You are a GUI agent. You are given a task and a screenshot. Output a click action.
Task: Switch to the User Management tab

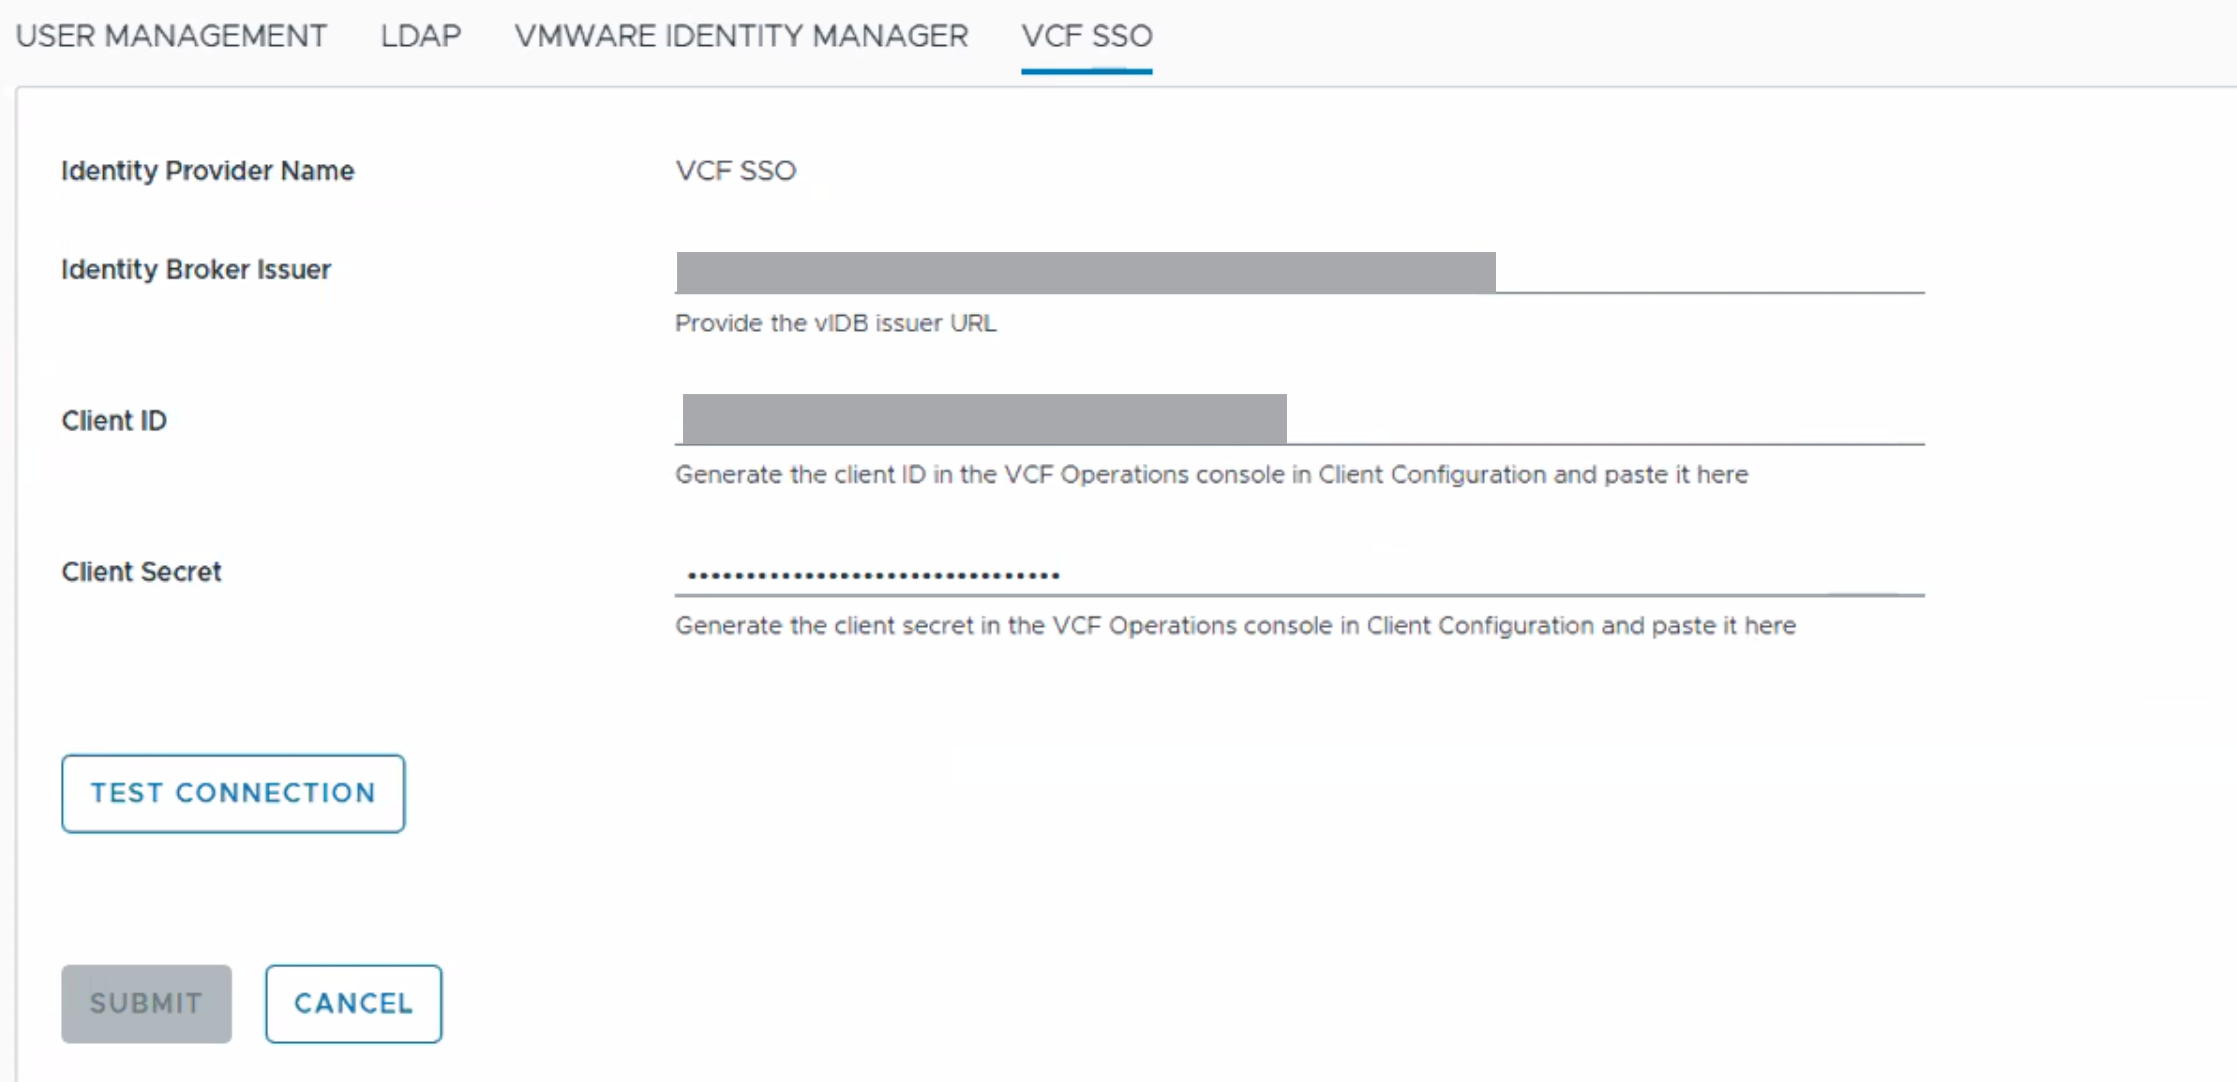tap(171, 36)
